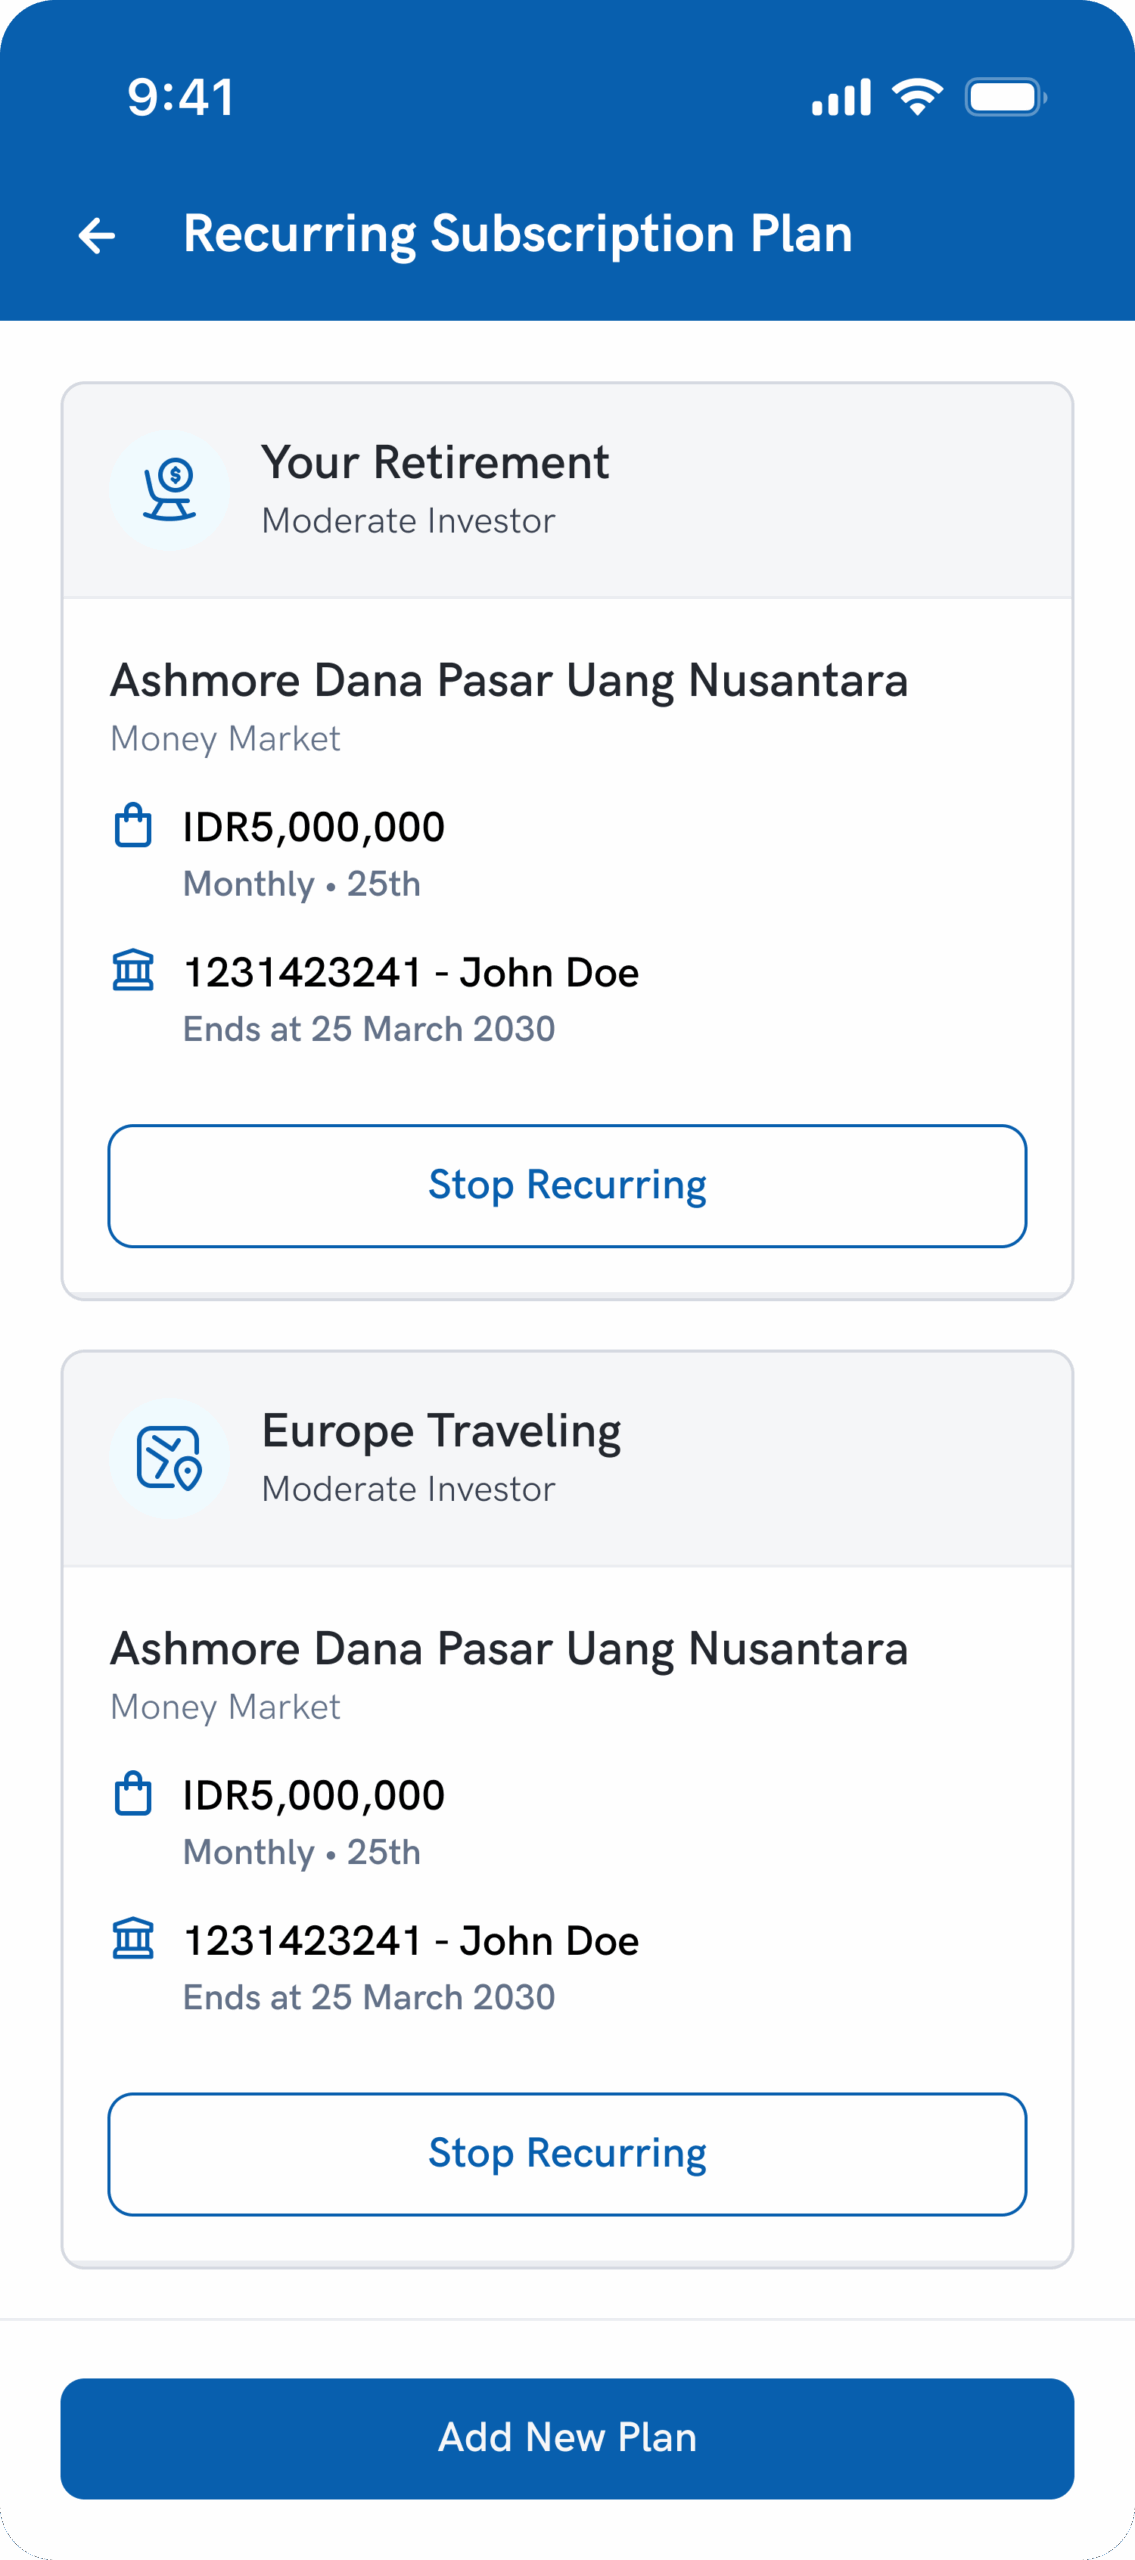The image size is (1135, 2560).
Task: Stop recurring for Europe Traveling plan
Action: tap(567, 2154)
